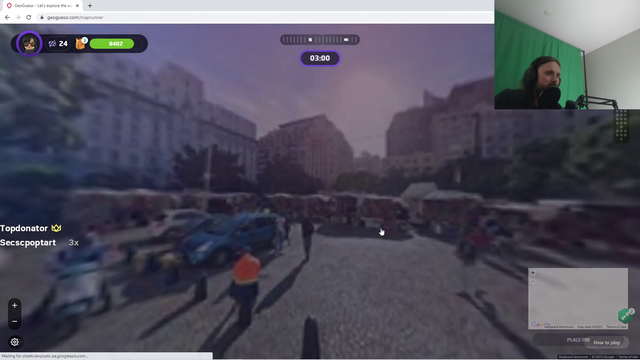Open the orange backpack inventory icon

(81, 43)
